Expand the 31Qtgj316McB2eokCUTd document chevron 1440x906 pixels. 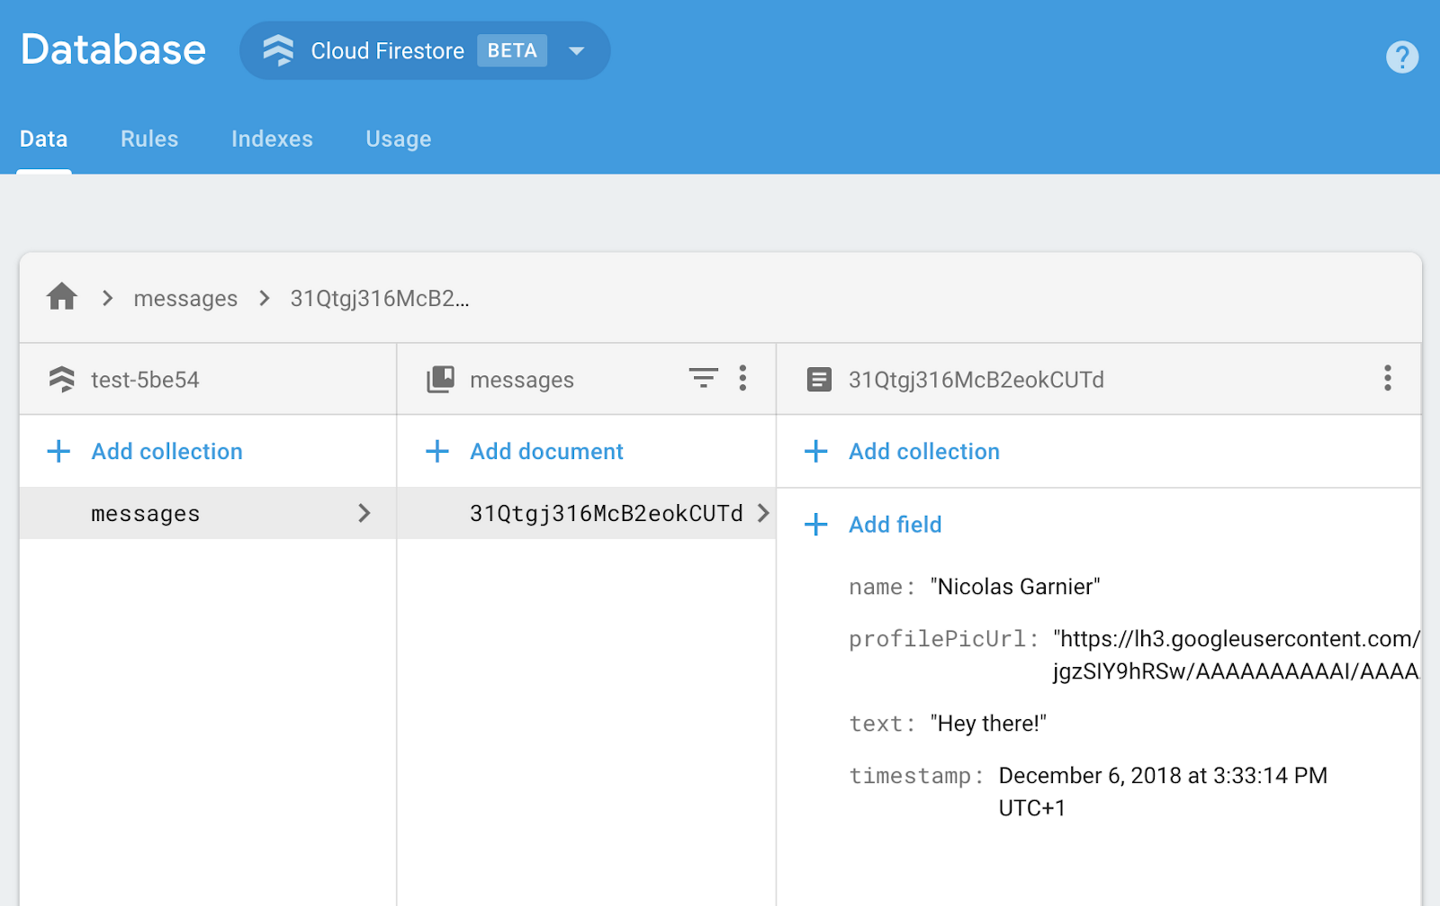(x=763, y=513)
